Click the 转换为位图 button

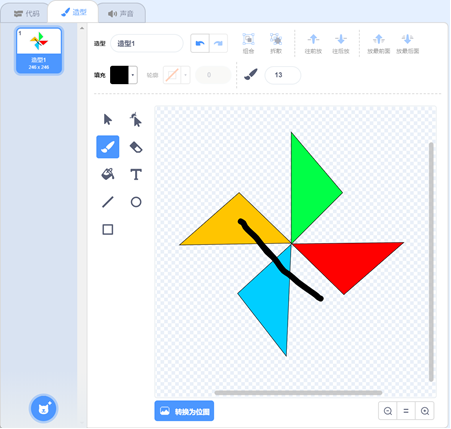(x=184, y=411)
